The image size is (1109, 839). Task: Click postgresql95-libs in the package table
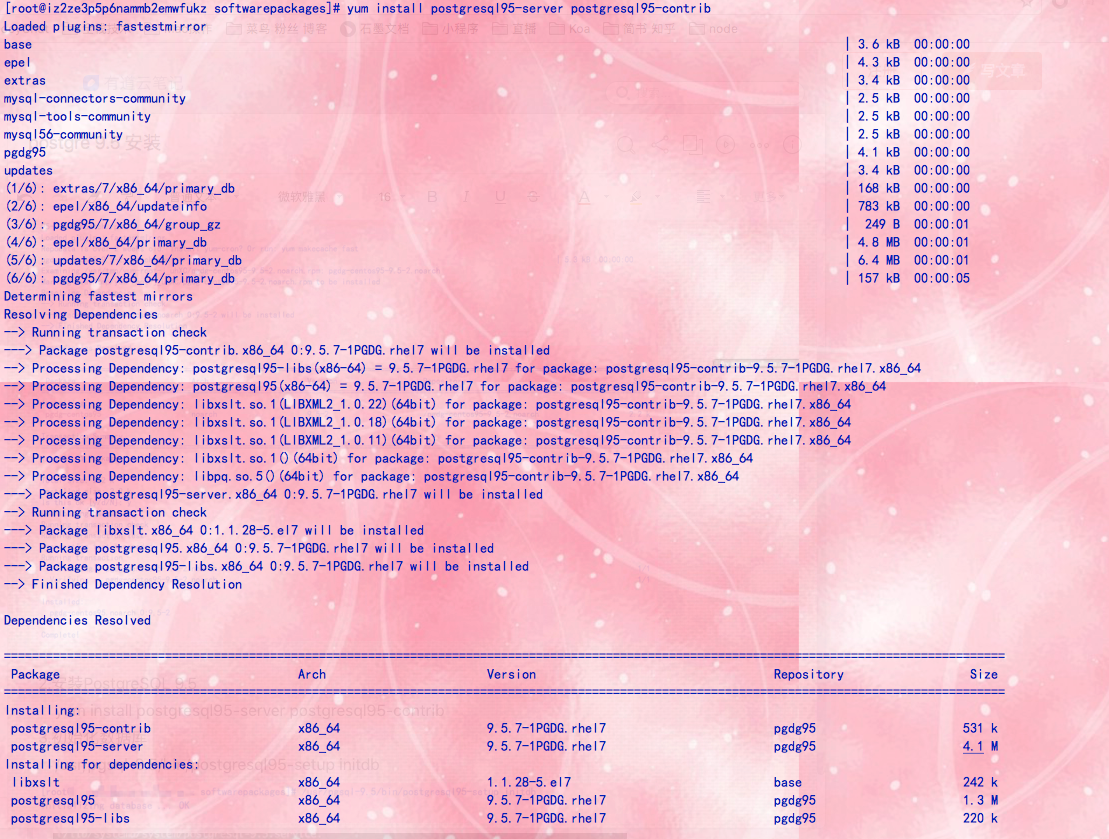click(x=70, y=818)
